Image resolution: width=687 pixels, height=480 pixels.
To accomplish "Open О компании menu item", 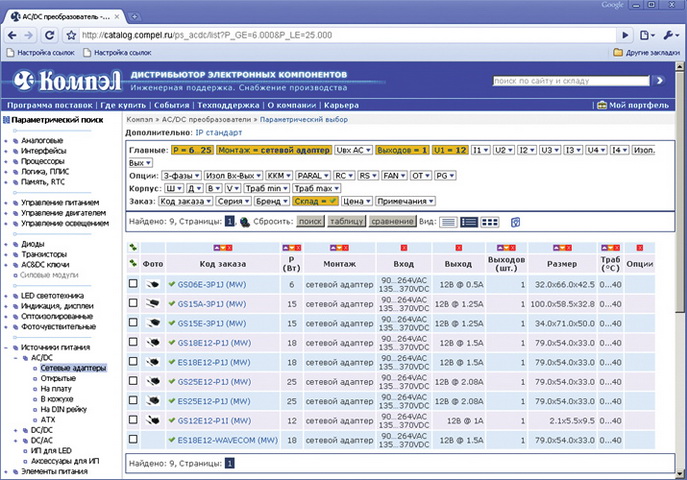I will [x=292, y=105].
